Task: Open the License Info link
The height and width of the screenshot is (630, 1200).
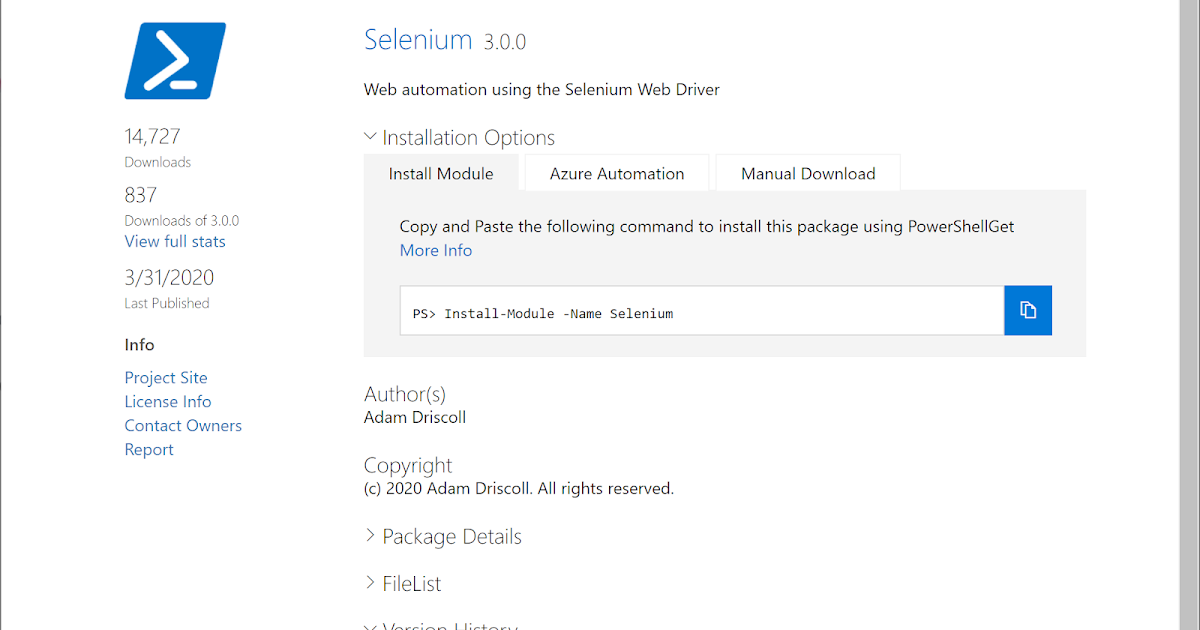Action: click(168, 402)
